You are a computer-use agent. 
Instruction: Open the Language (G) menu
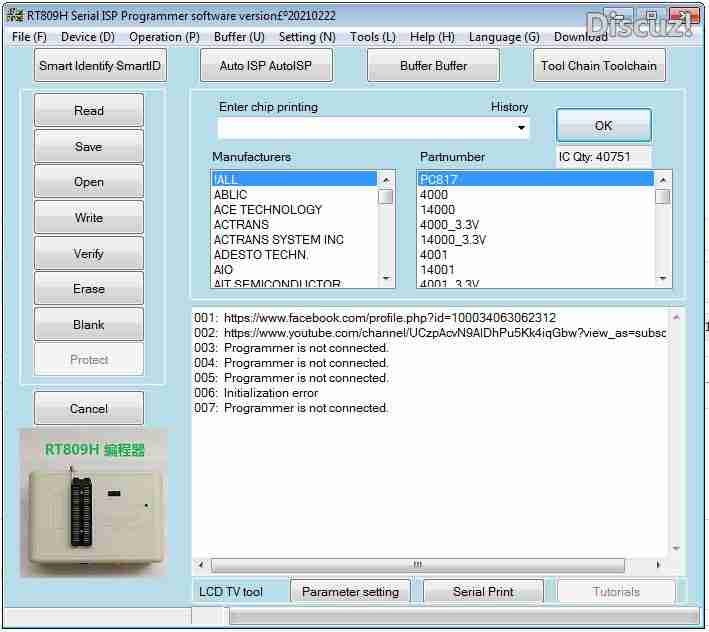(504, 37)
